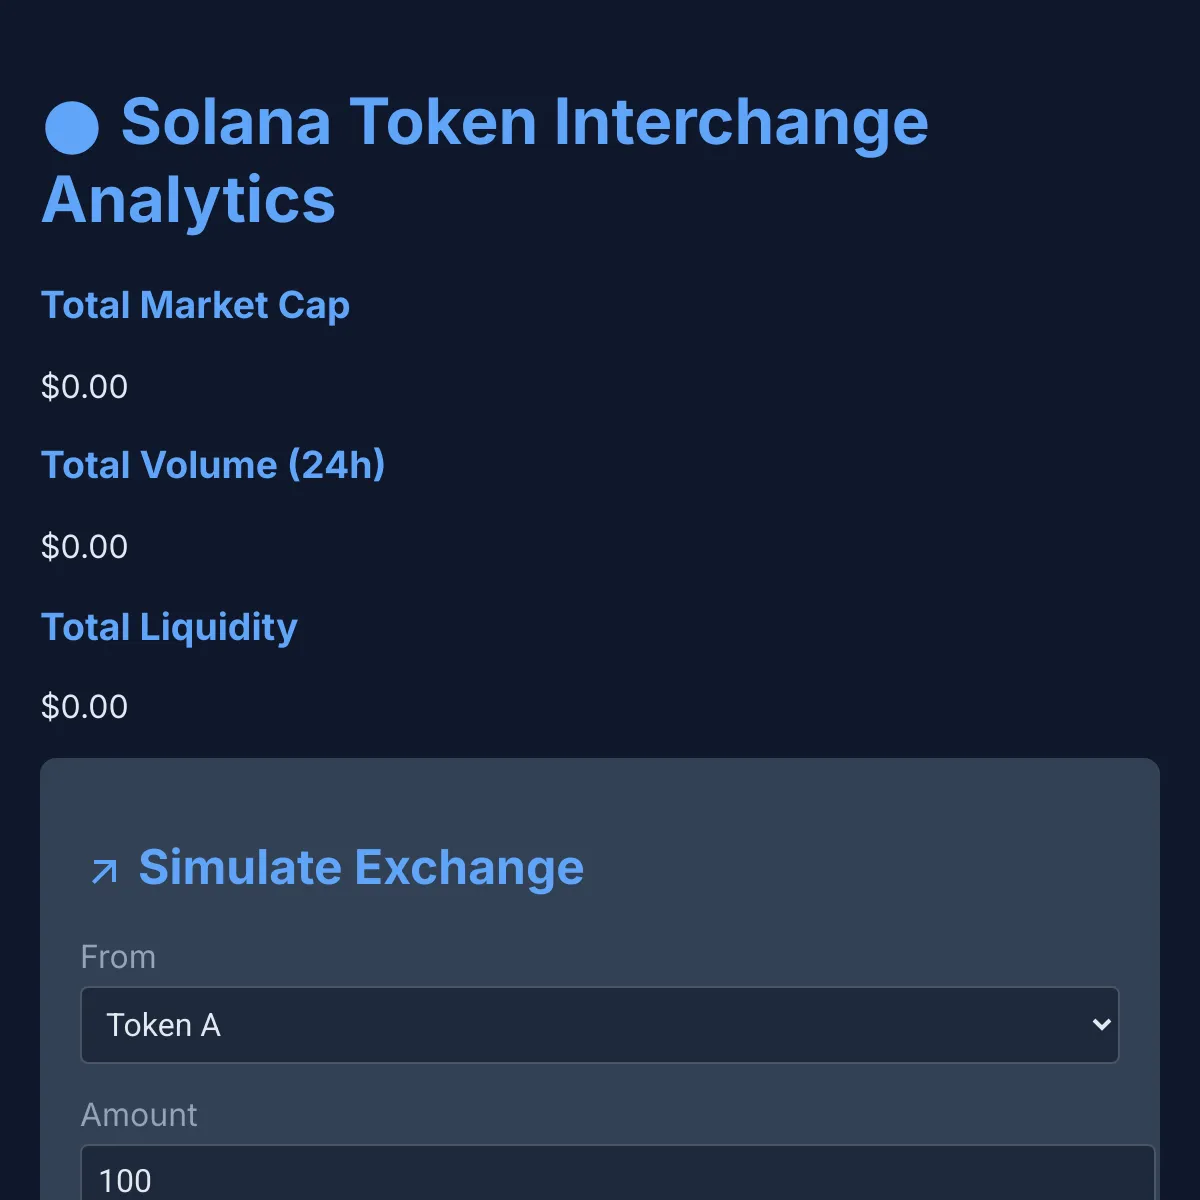Click the Amount input showing 100
This screenshot has width=1200, height=1200.
[x=600, y=1180]
